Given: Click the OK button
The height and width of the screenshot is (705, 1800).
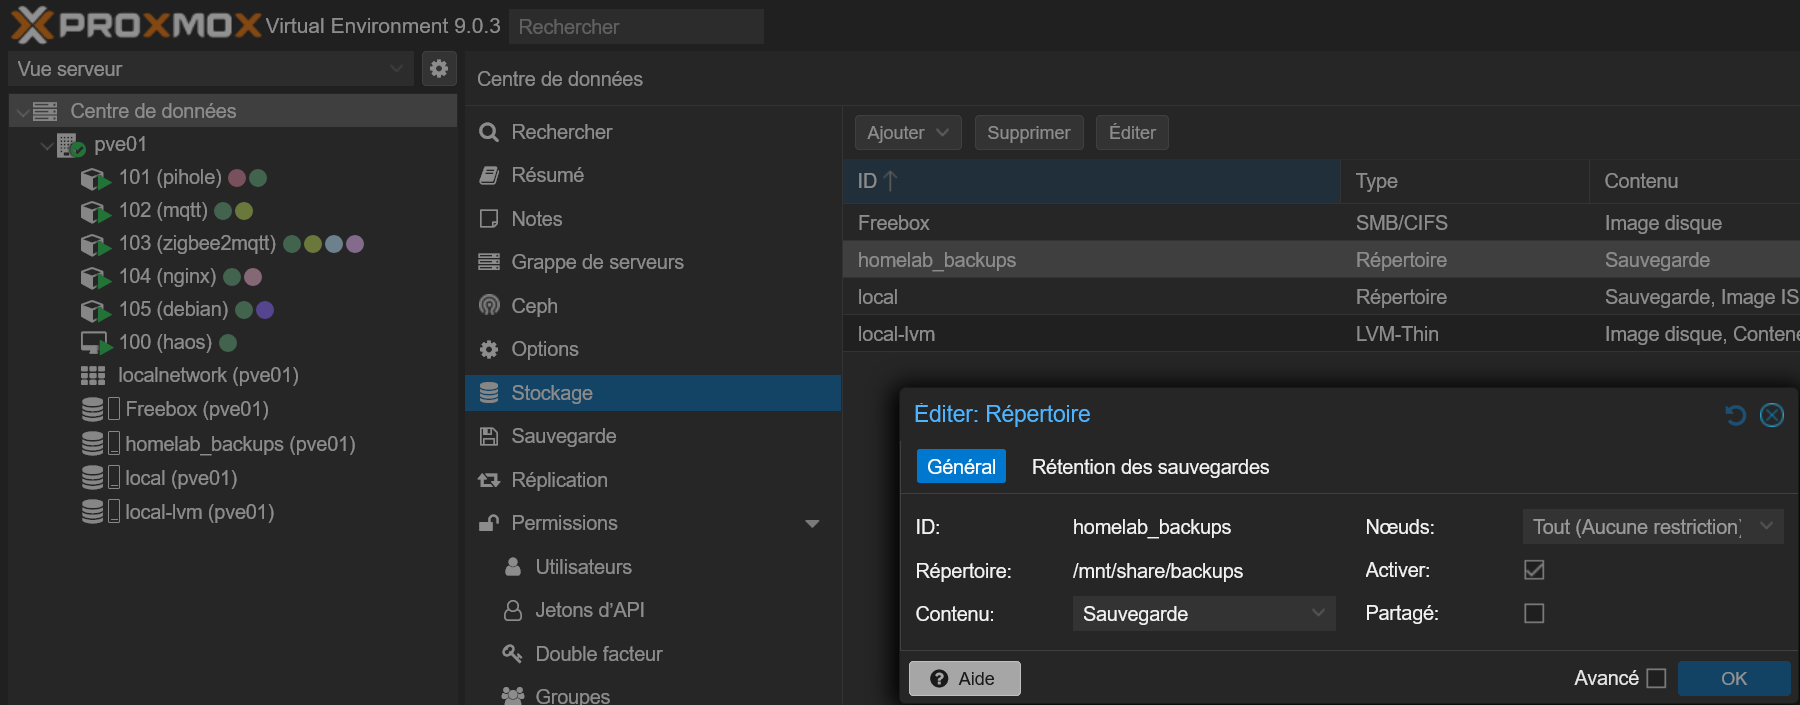Looking at the screenshot, I should click(1733, 678).
